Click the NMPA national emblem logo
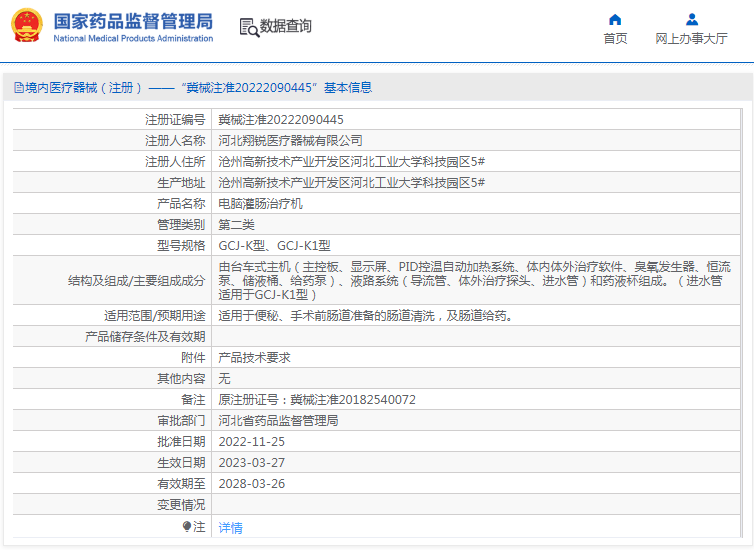The height and width of the screenshot is (550, 754). (26, 26)
